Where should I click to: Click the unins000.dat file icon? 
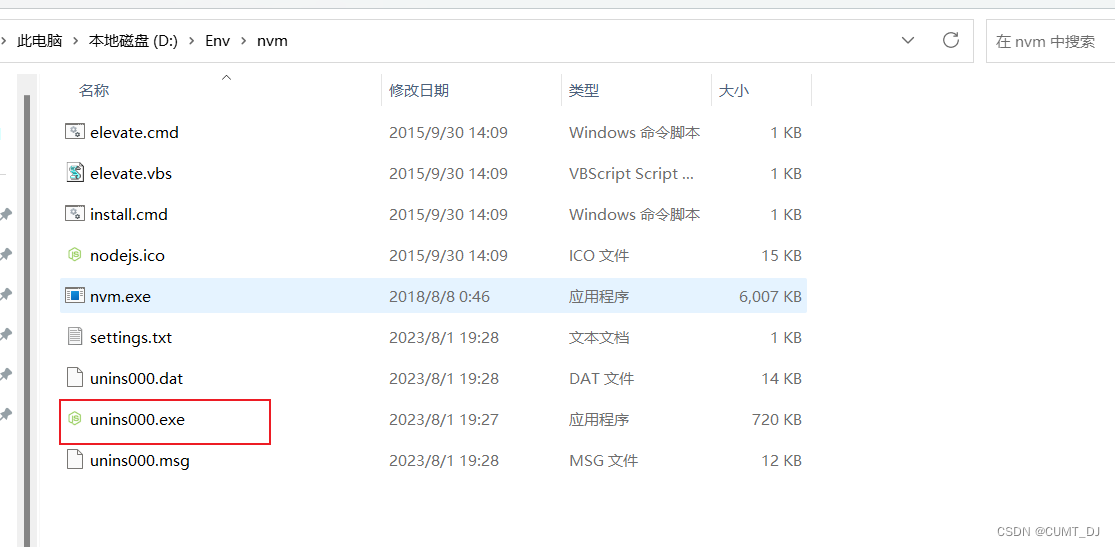coord(75,378)
